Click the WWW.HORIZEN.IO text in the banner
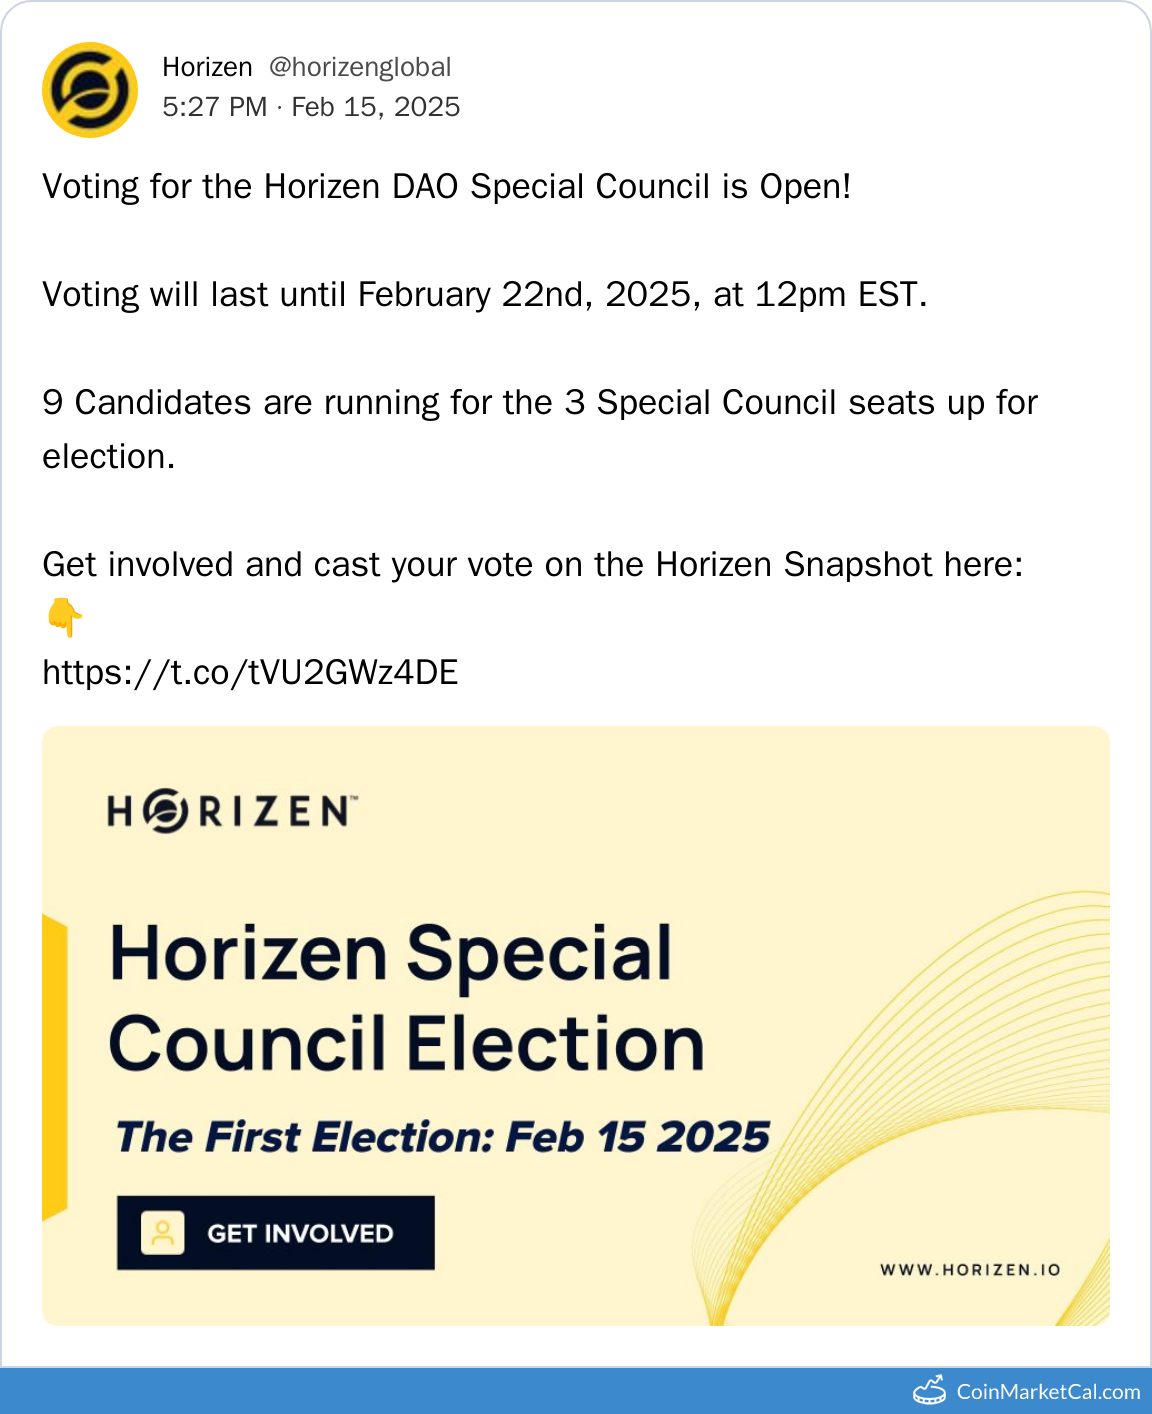The height and width of the screenshot is (1414, 1152). pos(970,1270)
